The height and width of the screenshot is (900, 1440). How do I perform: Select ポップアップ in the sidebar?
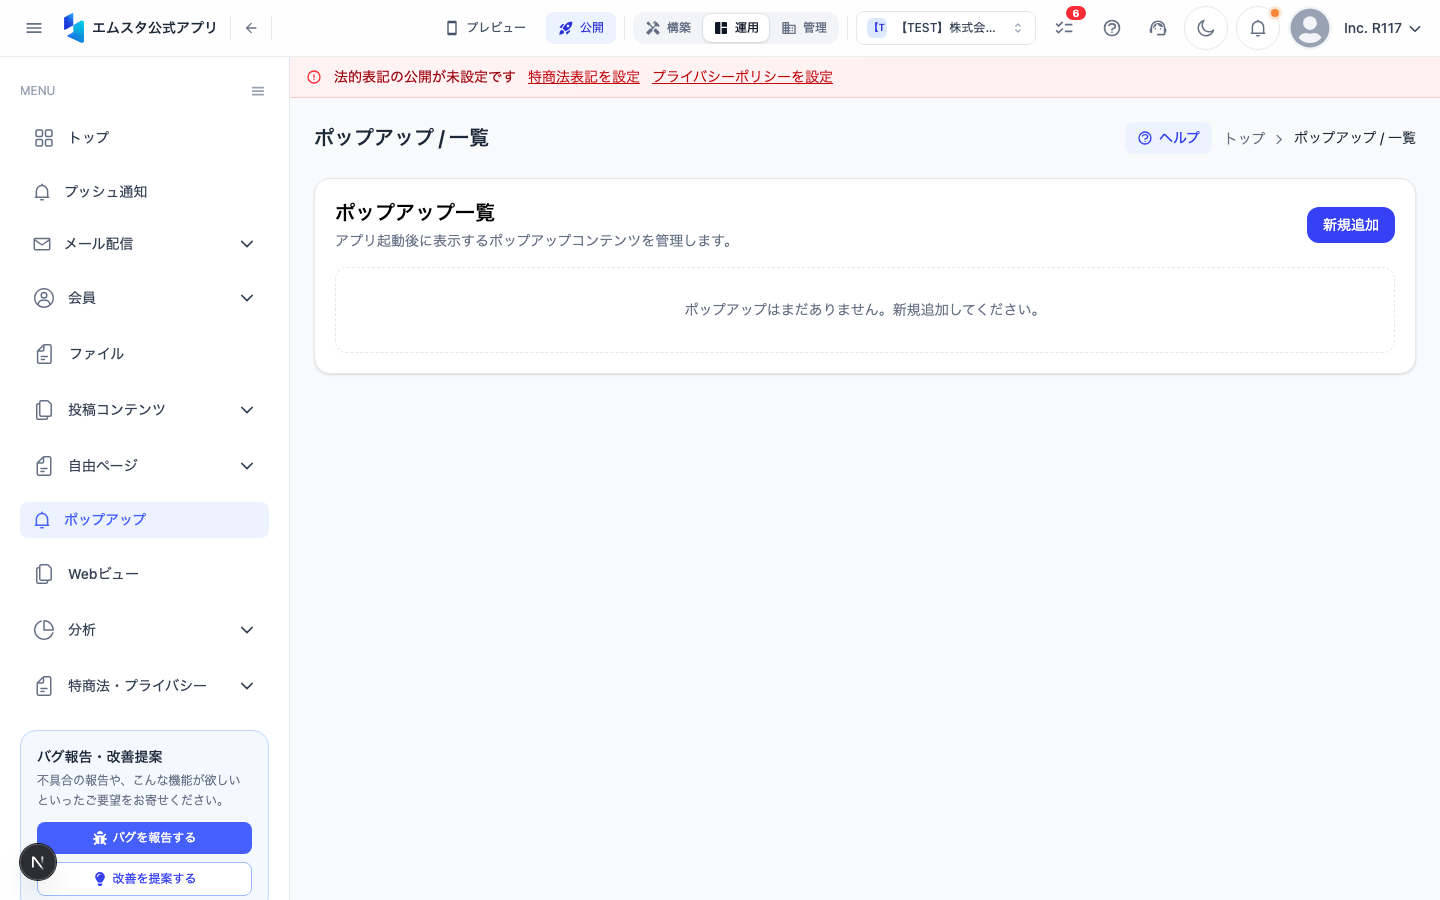click(x=144, y=520)
